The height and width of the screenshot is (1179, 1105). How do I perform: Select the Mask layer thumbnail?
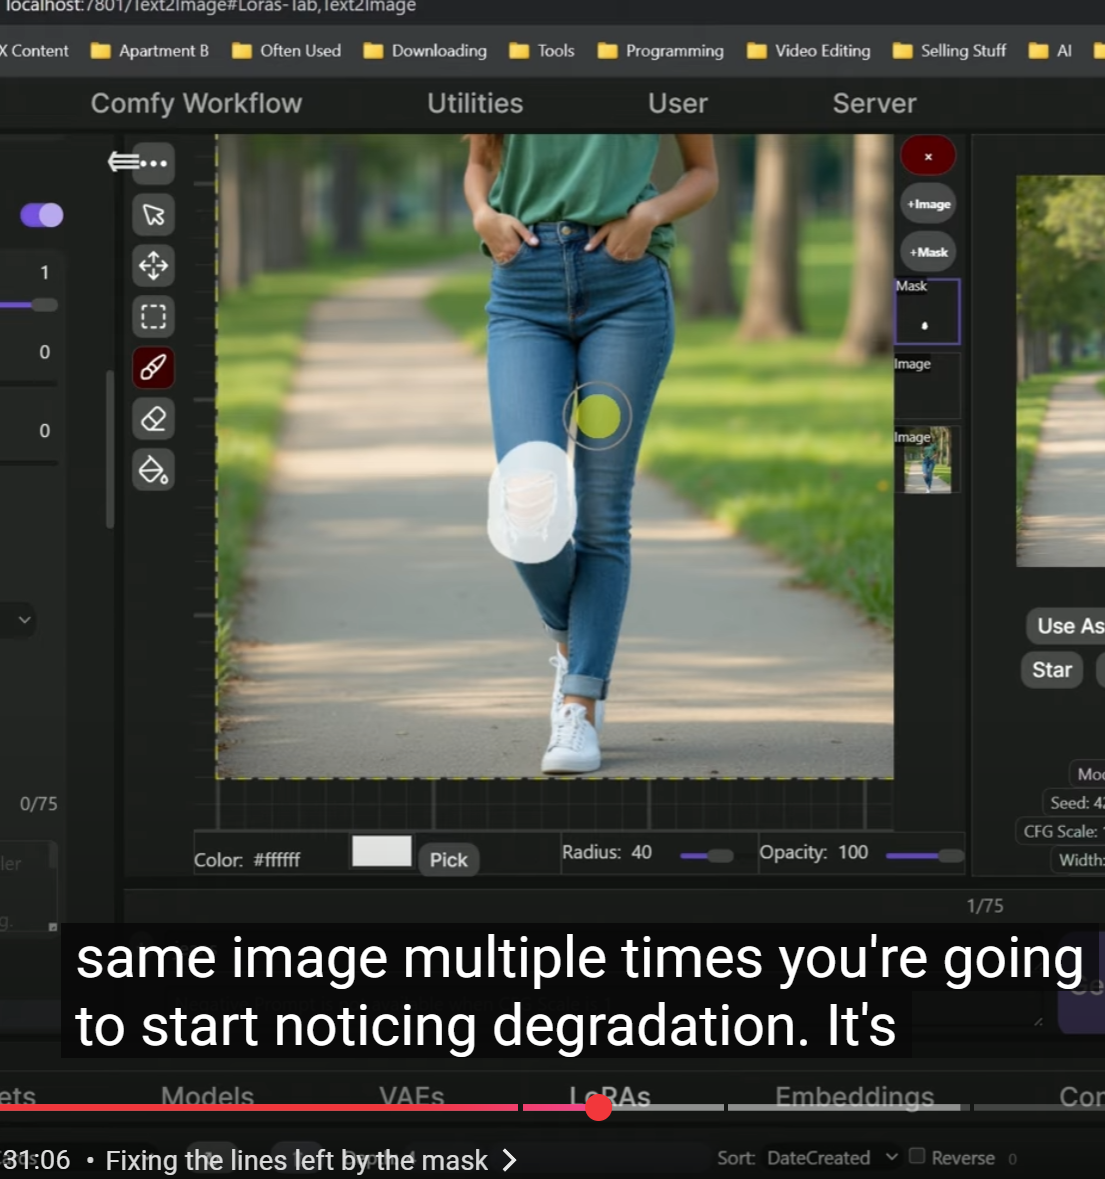click(x=927, y=313)
